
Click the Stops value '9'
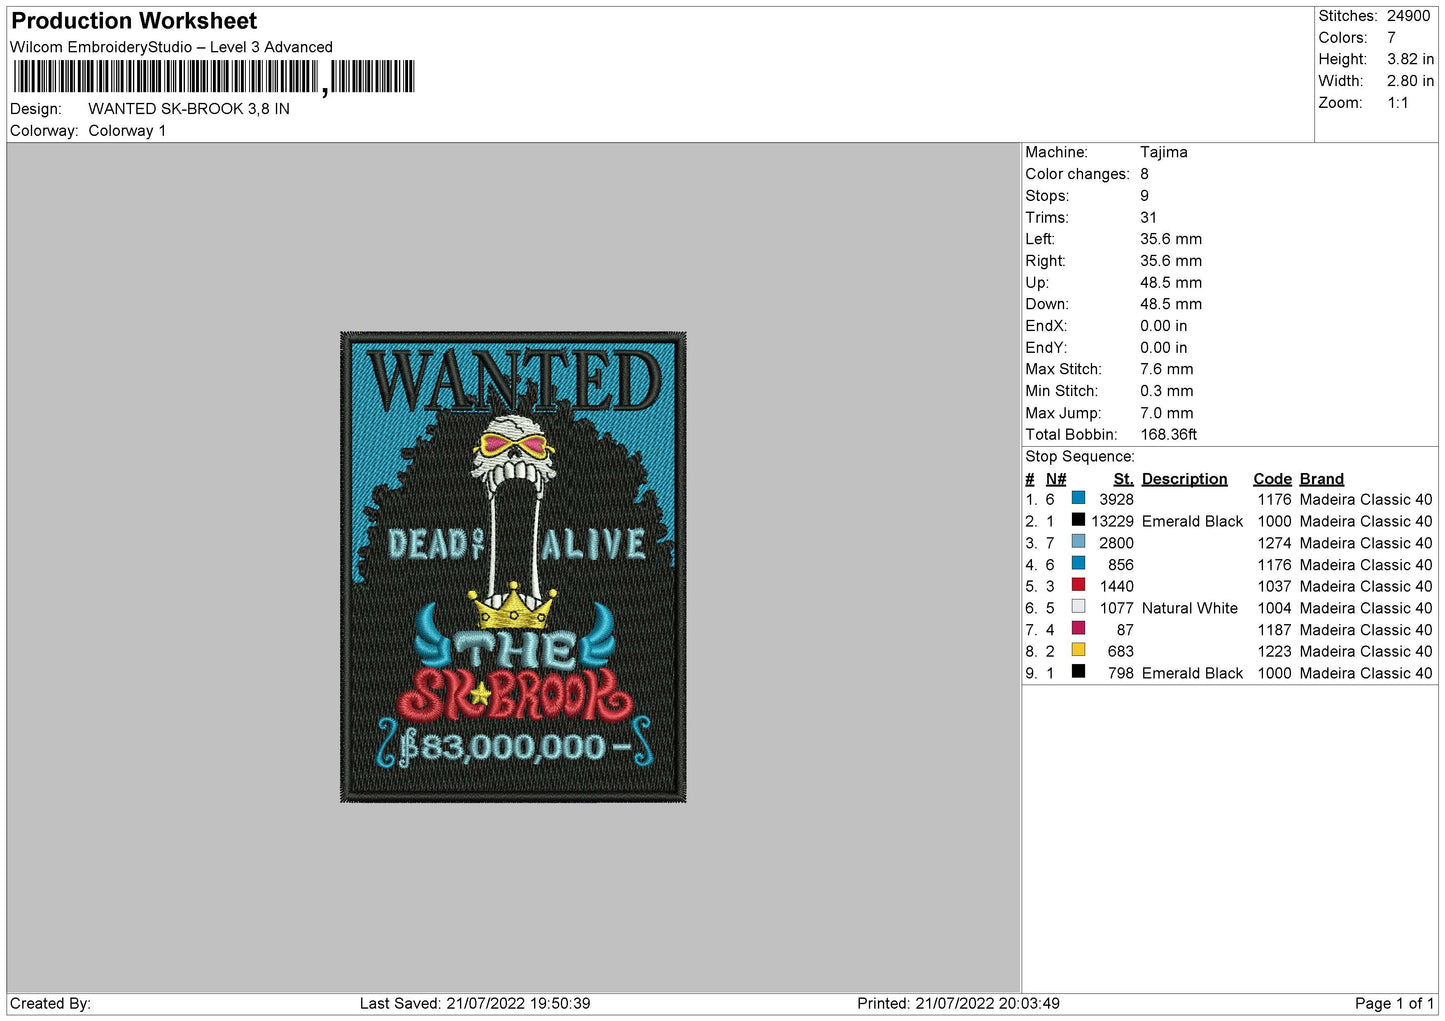(x=1145, y=196)
